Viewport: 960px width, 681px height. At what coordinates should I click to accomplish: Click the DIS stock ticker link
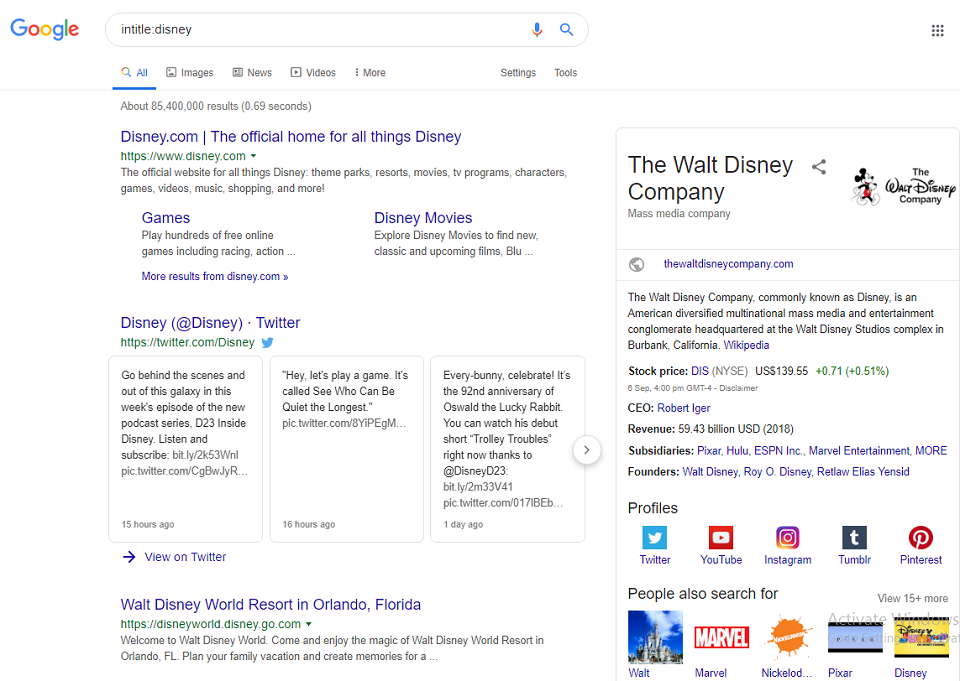point(700,371)
